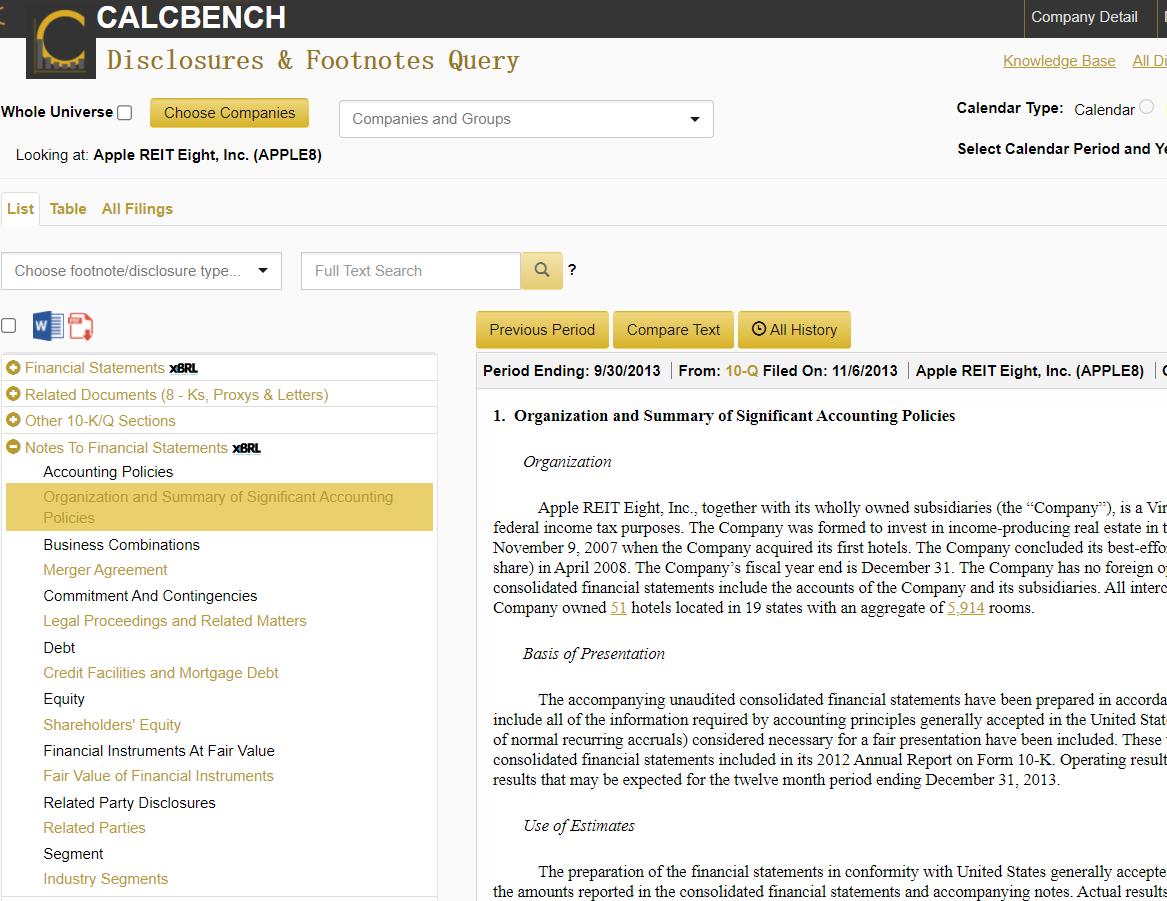Screen dimensions: 1167x901
Task: Open Companies and Groups dropdown
Action: 526,119
